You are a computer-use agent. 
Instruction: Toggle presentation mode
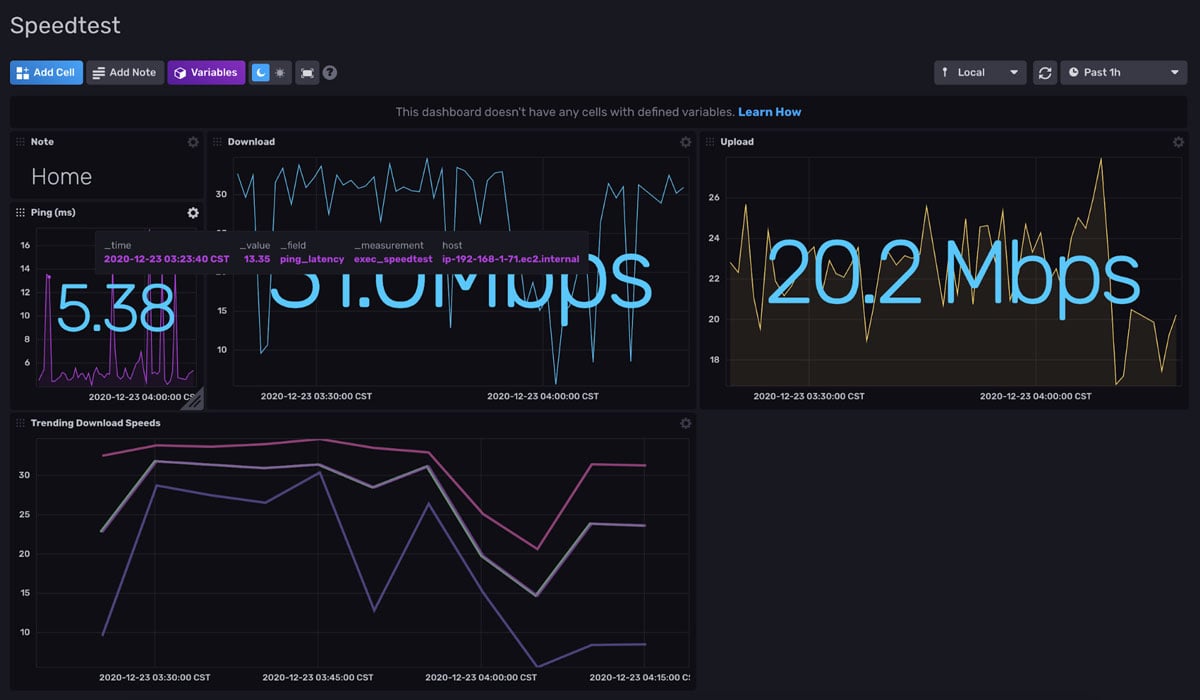click(305, 72)
